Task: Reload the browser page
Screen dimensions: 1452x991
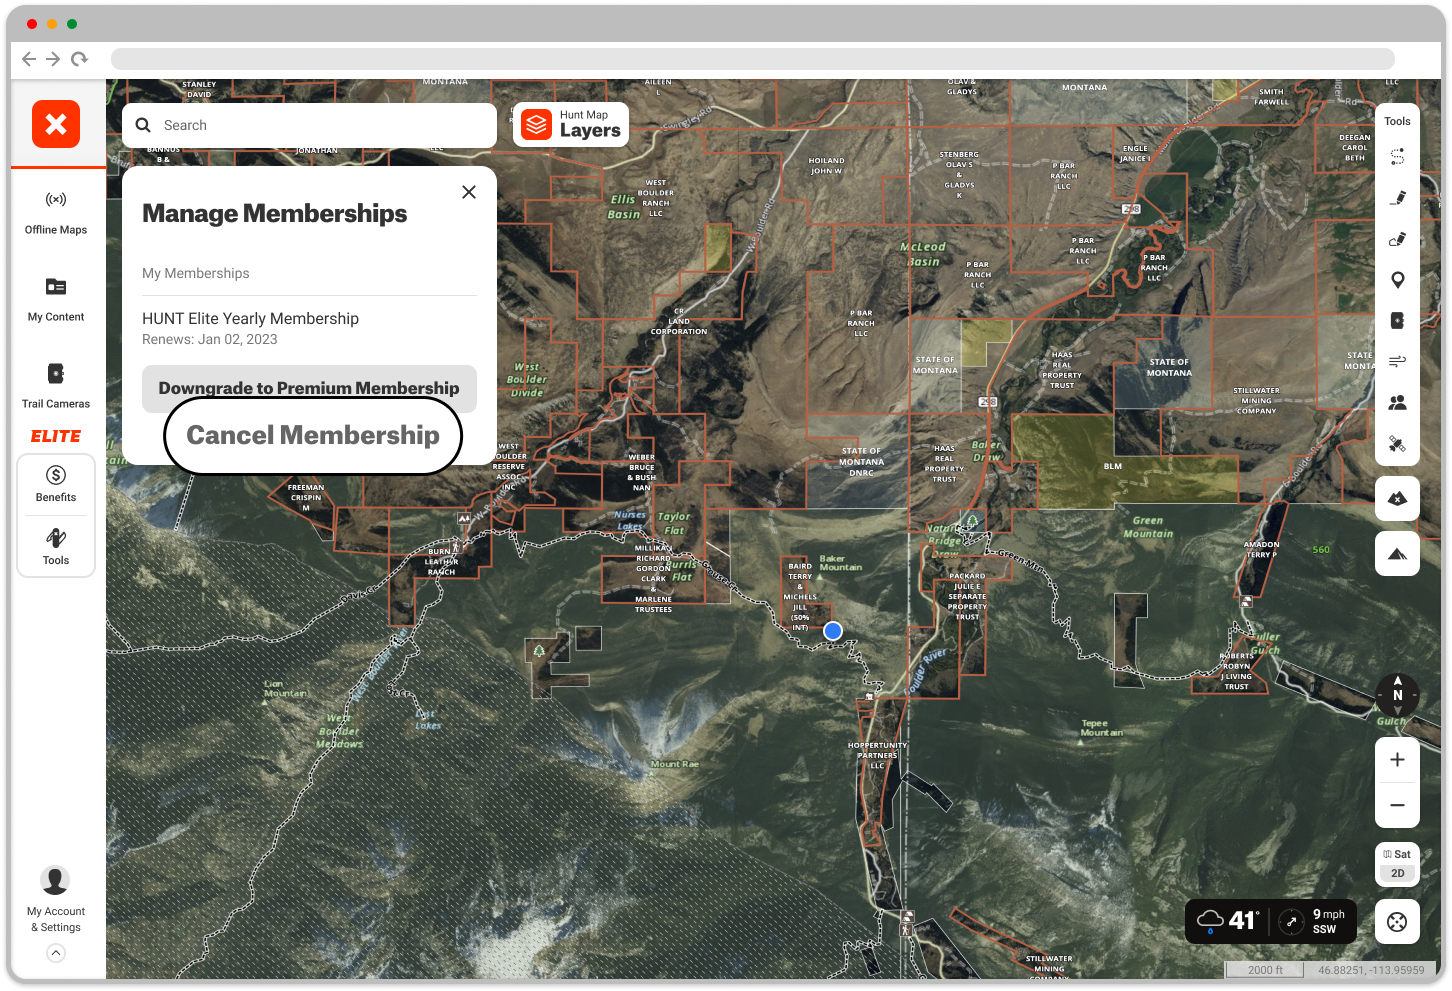Action: (80, 59)
